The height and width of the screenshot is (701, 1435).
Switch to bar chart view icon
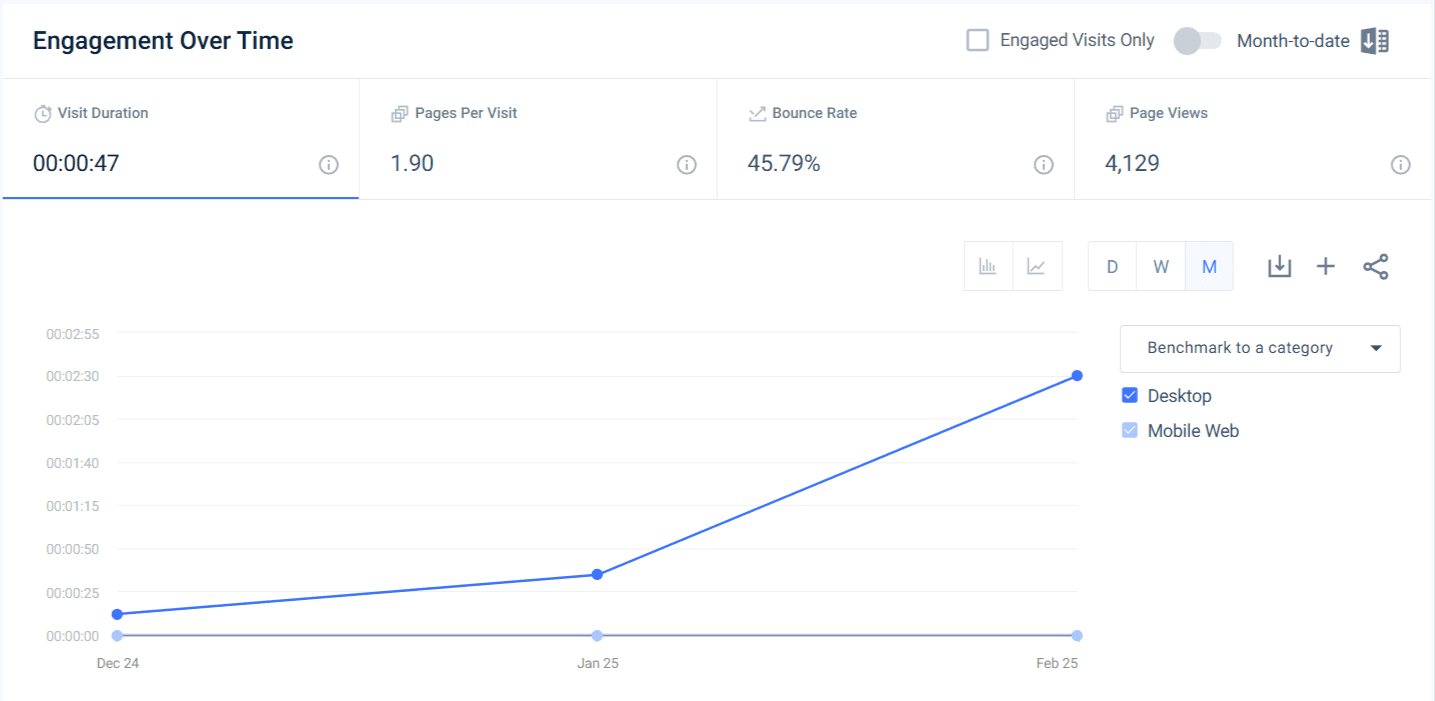pyautogui.click(x=988, y=266)
